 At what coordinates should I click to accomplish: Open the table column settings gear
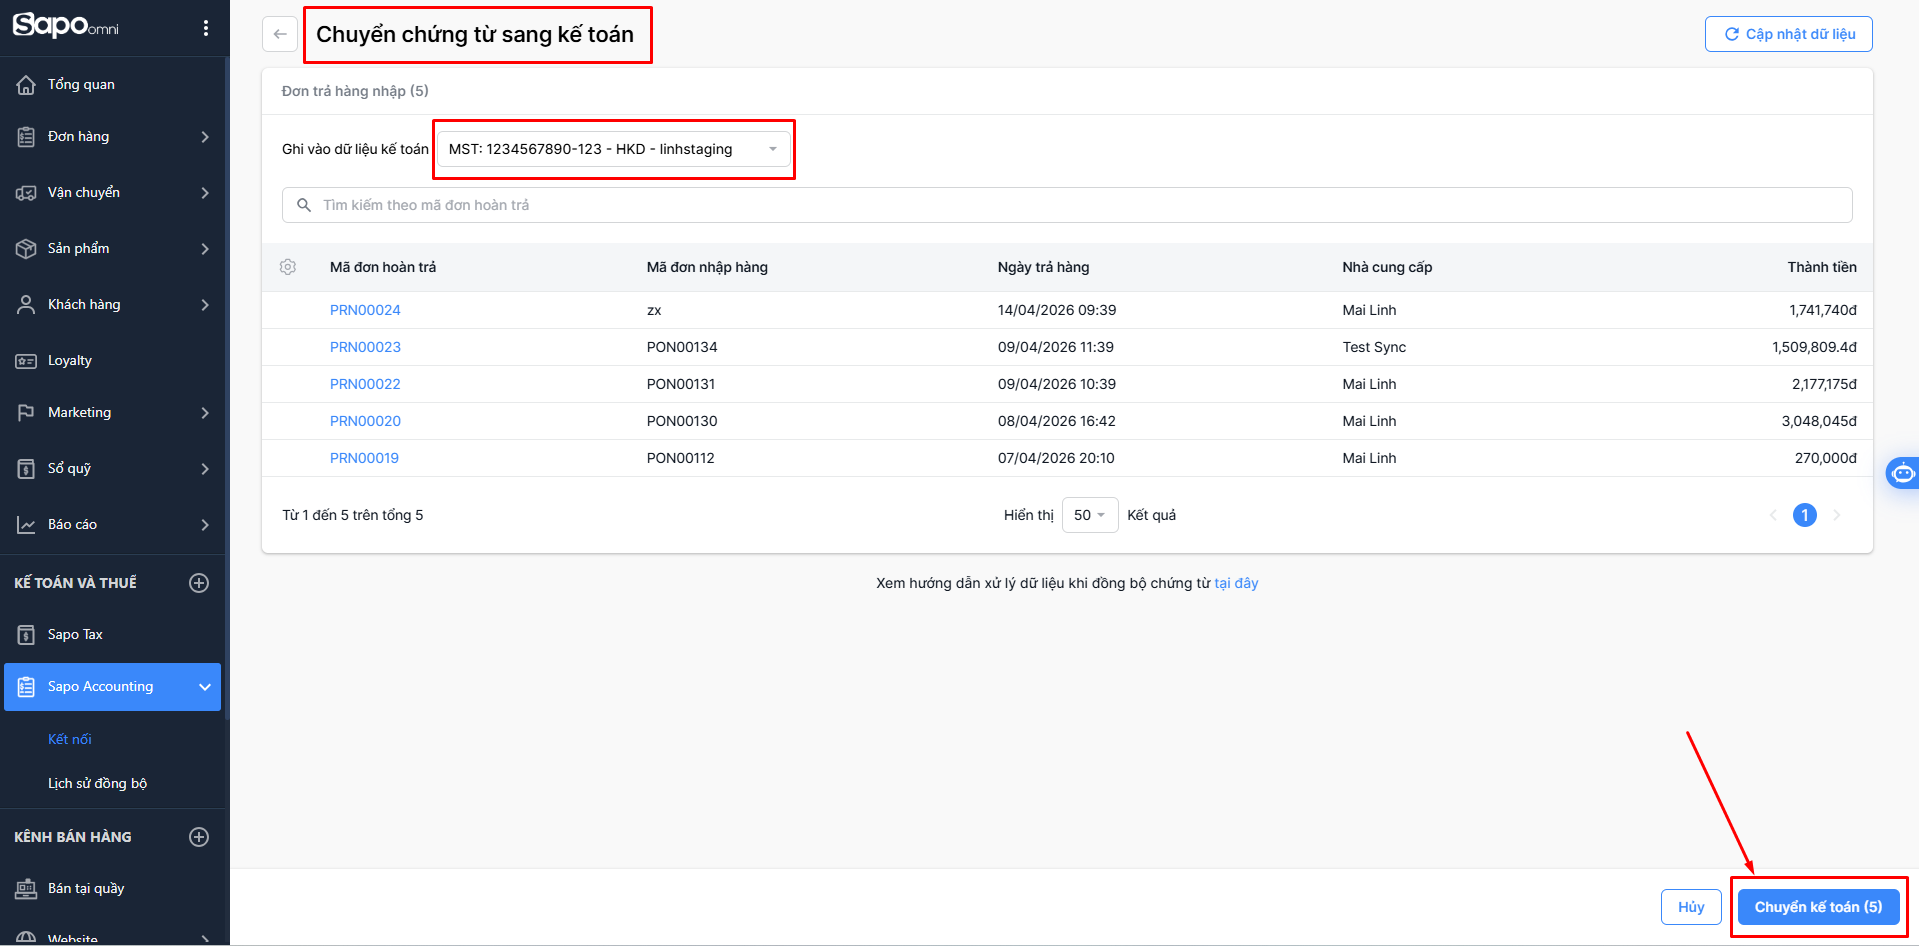(288, 267)
